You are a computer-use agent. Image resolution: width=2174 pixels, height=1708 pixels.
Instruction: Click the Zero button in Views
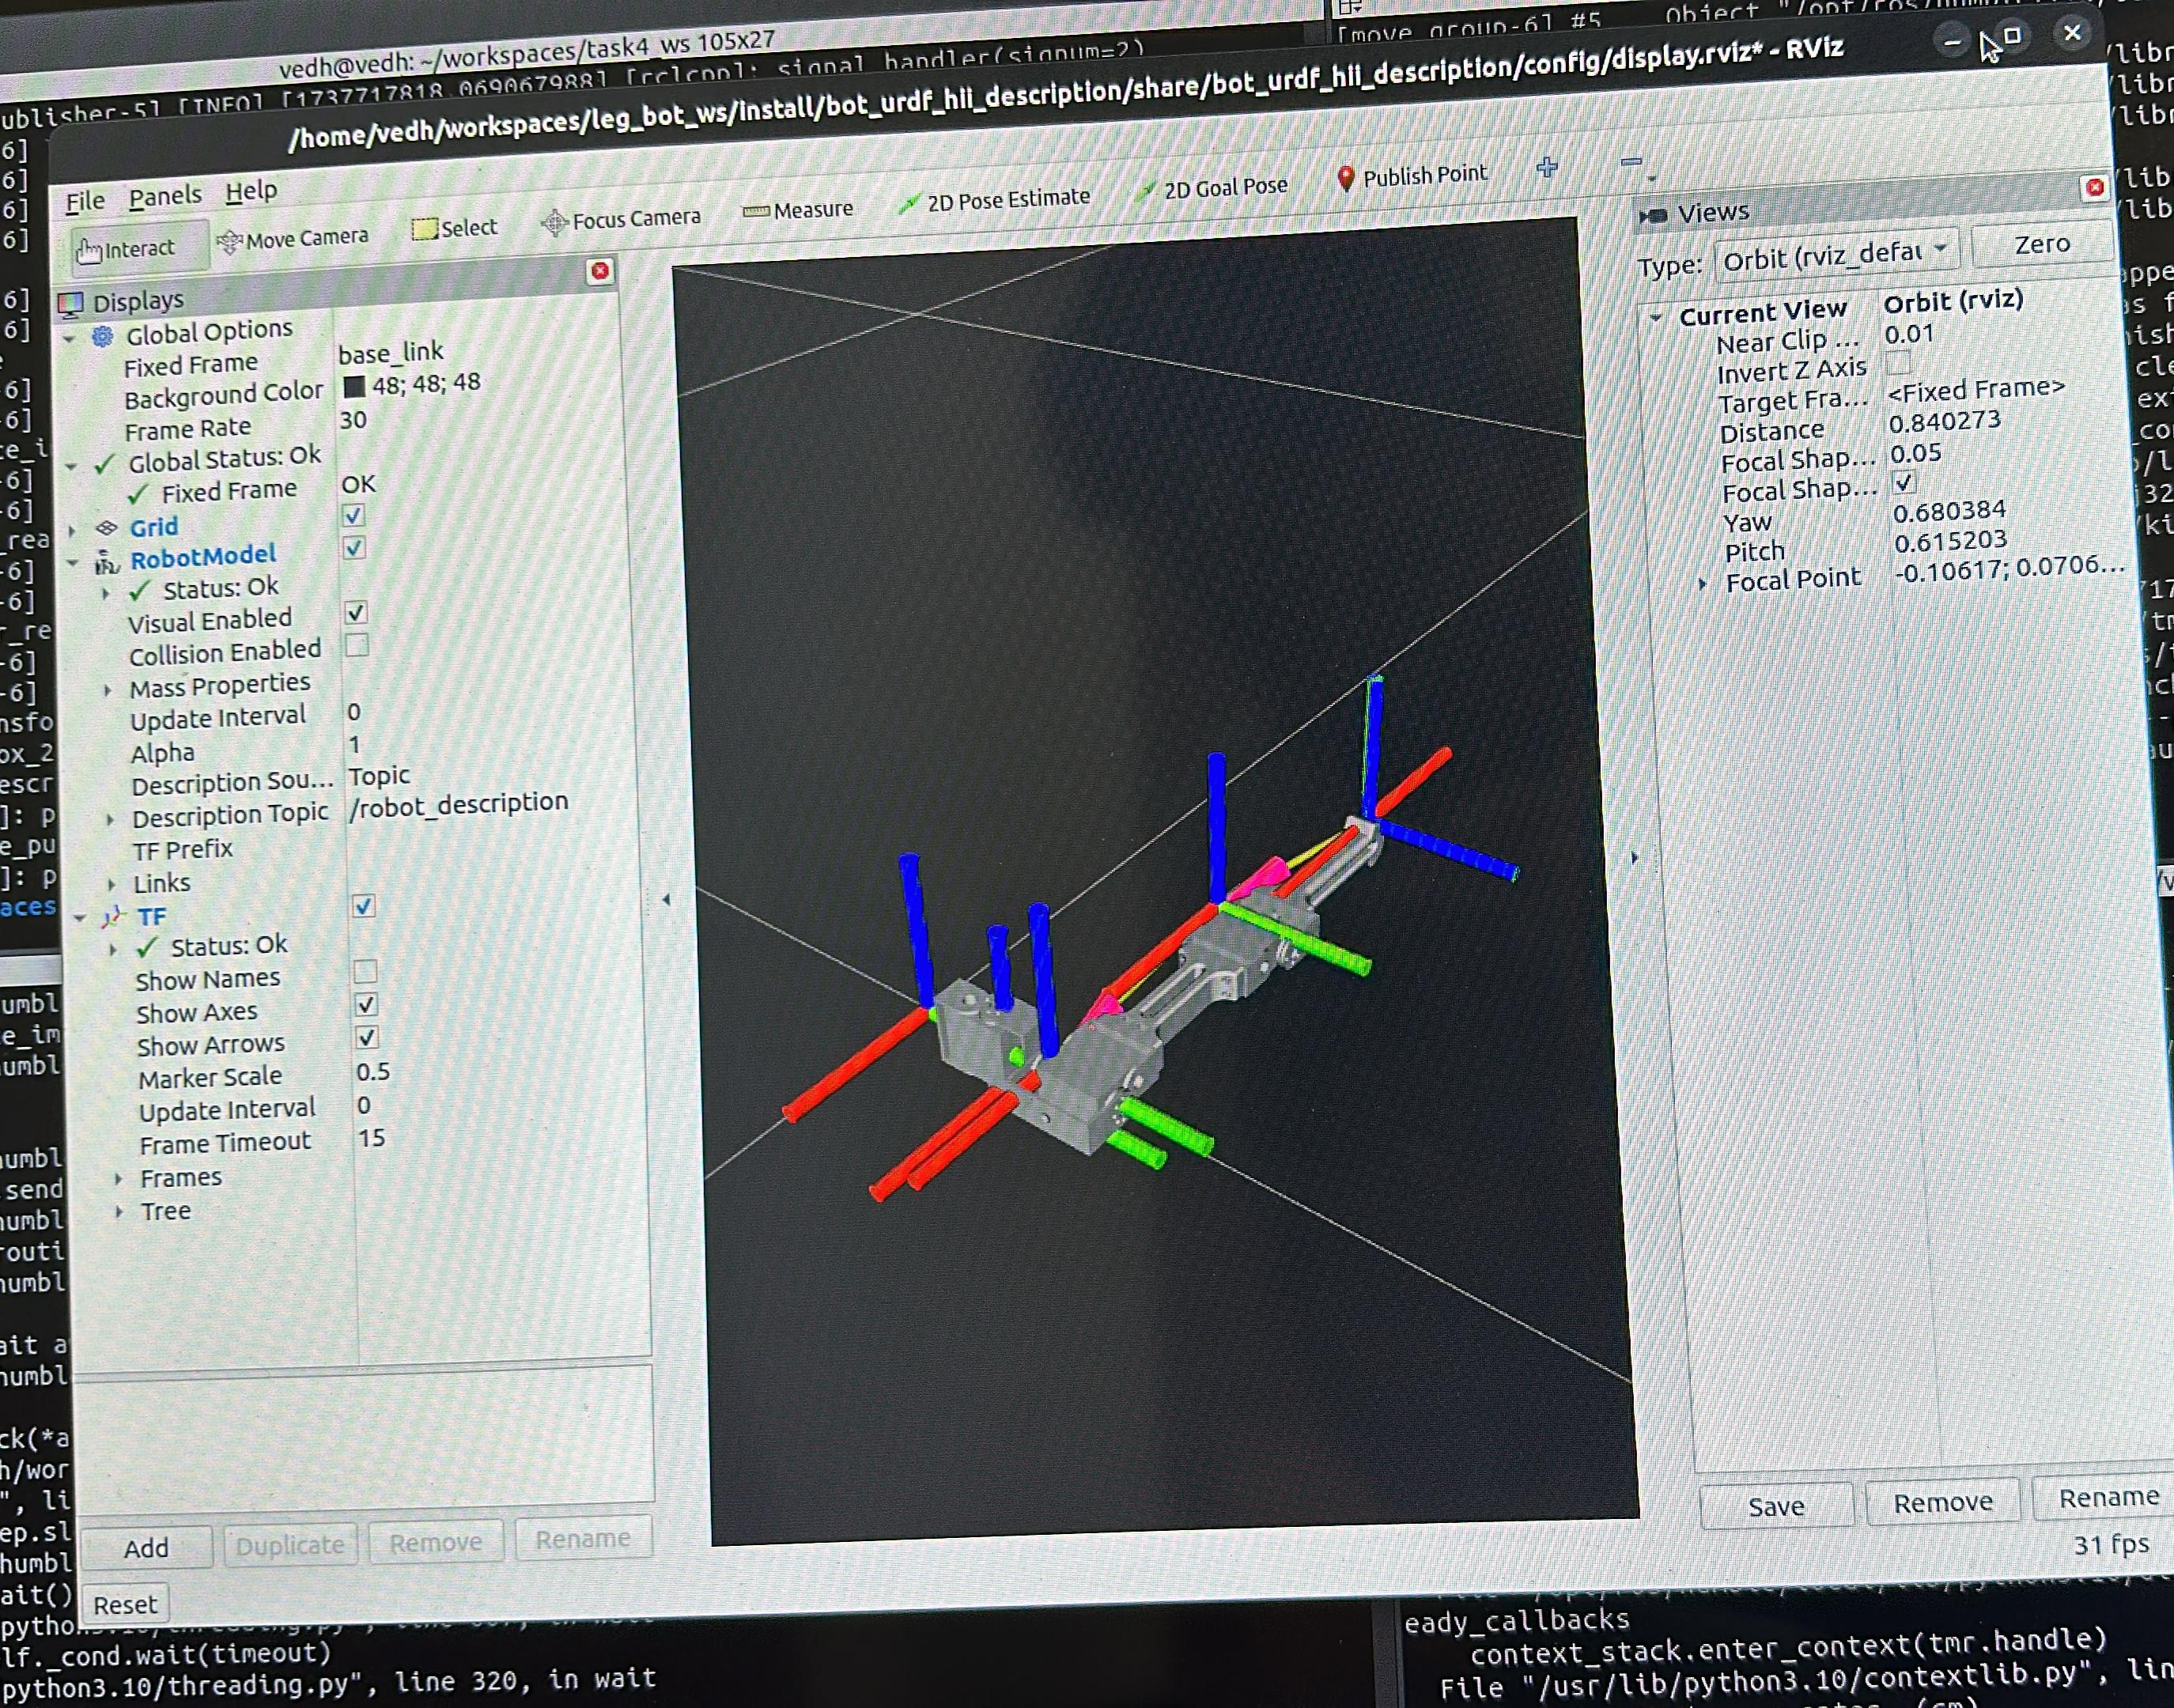pyautogui.click(x=2040, y=245)
